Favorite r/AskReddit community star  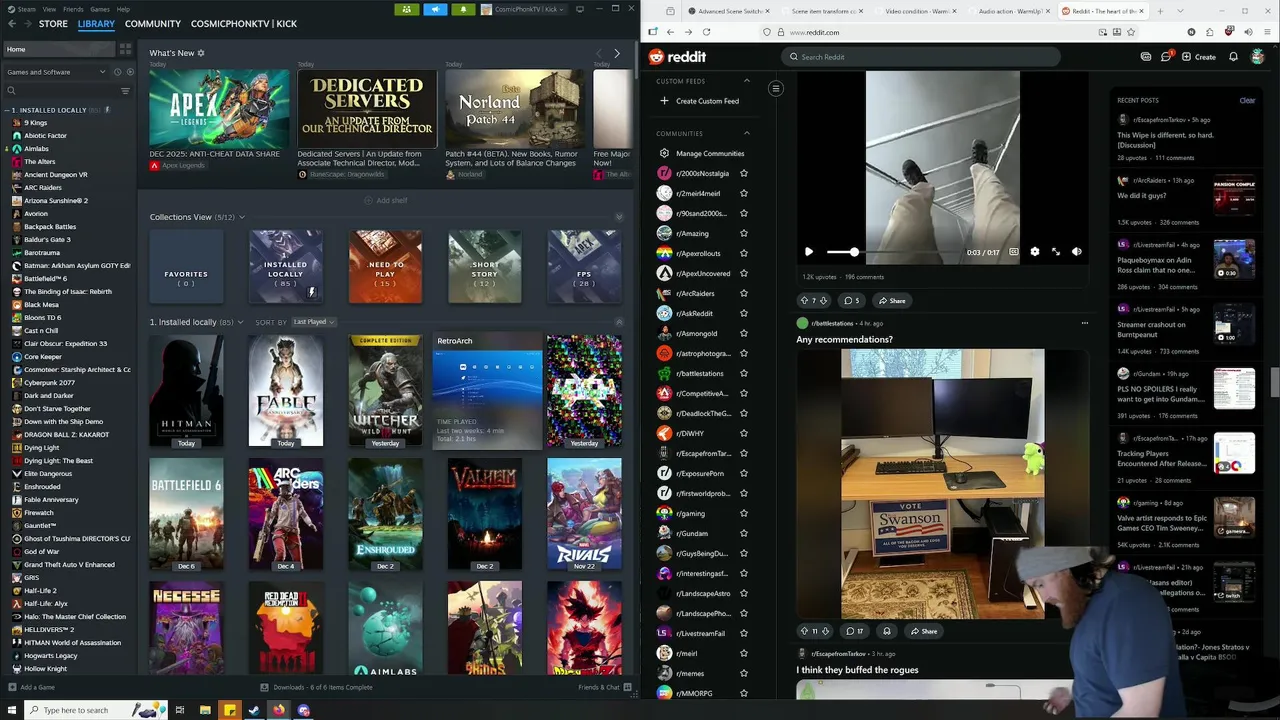pyautogui.click(x=743, y=313)
